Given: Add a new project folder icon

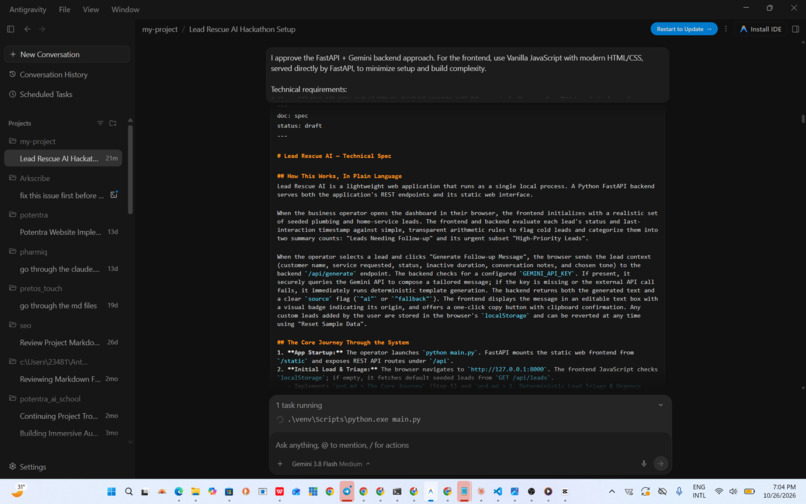Looking at the screenshot, I should 113,123.
